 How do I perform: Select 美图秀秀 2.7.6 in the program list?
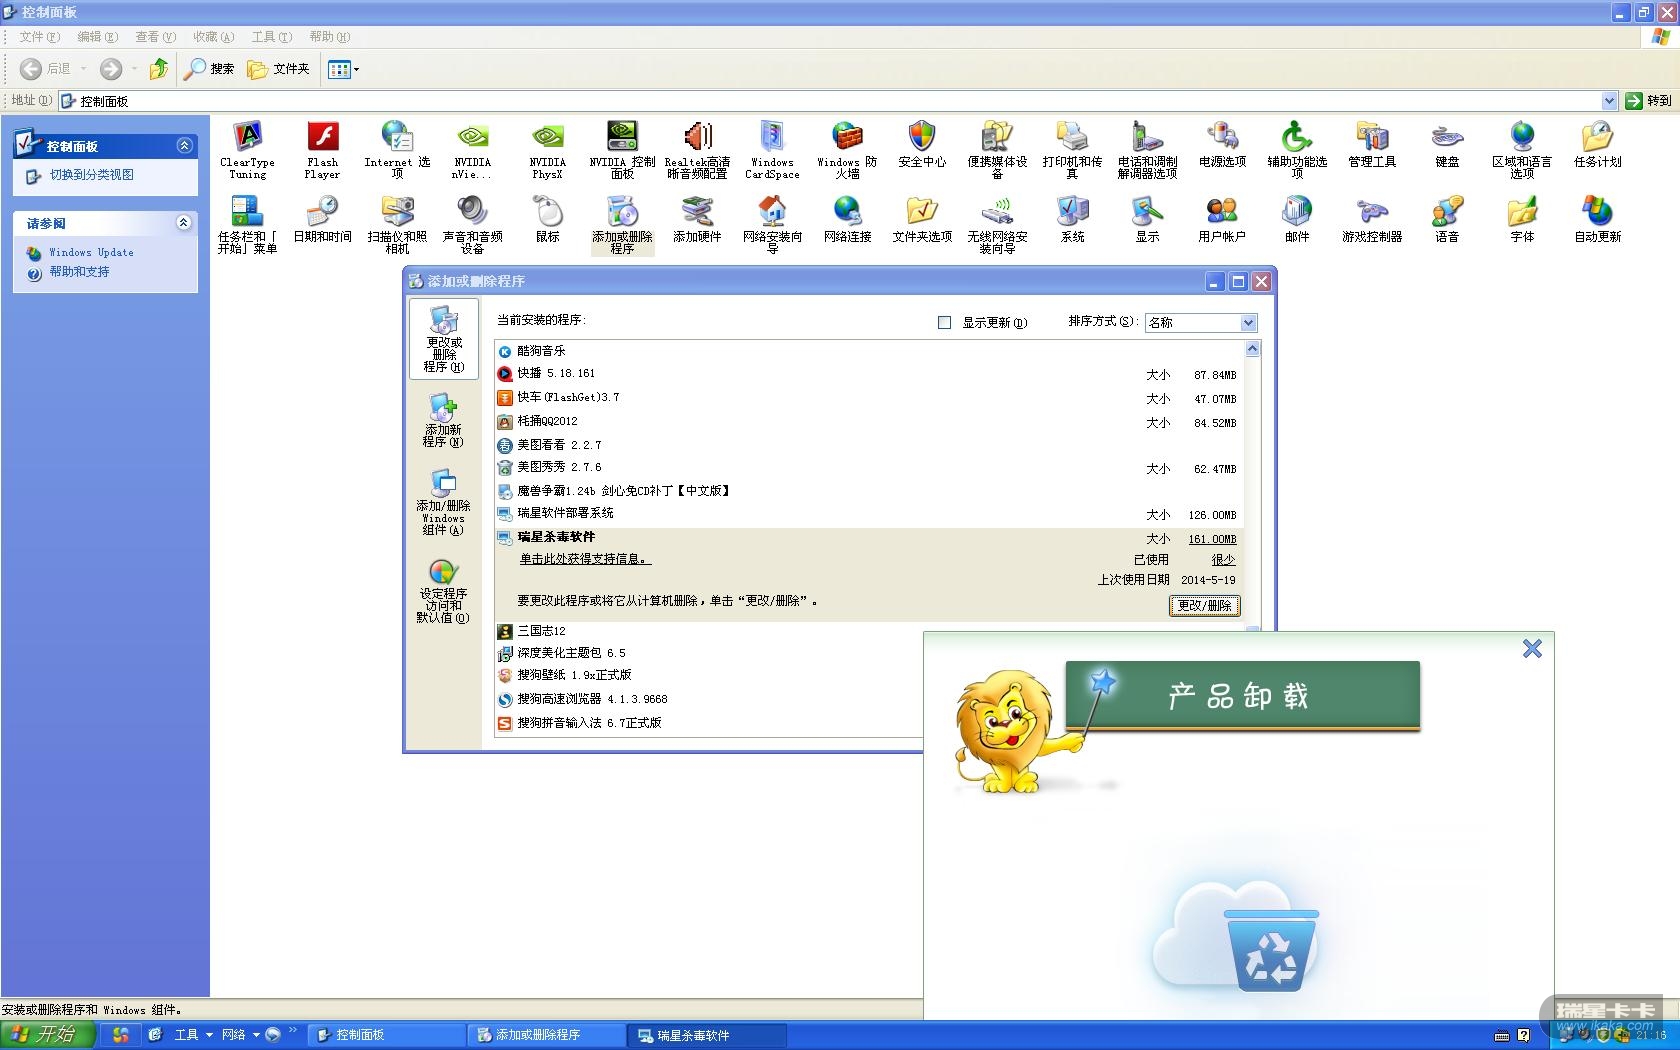pos(868,467)
